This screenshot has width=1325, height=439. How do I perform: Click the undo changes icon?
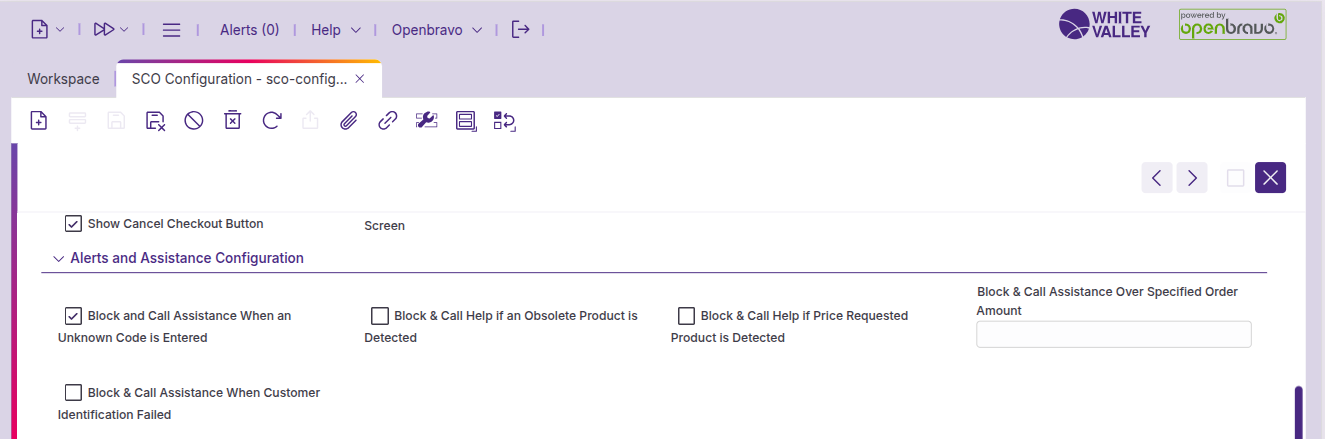click(194, 121)
